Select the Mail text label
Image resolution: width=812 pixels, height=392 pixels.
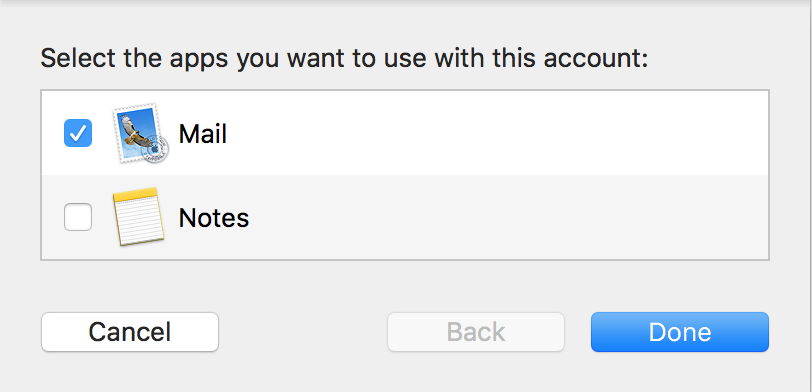click(x=202, y=134)
